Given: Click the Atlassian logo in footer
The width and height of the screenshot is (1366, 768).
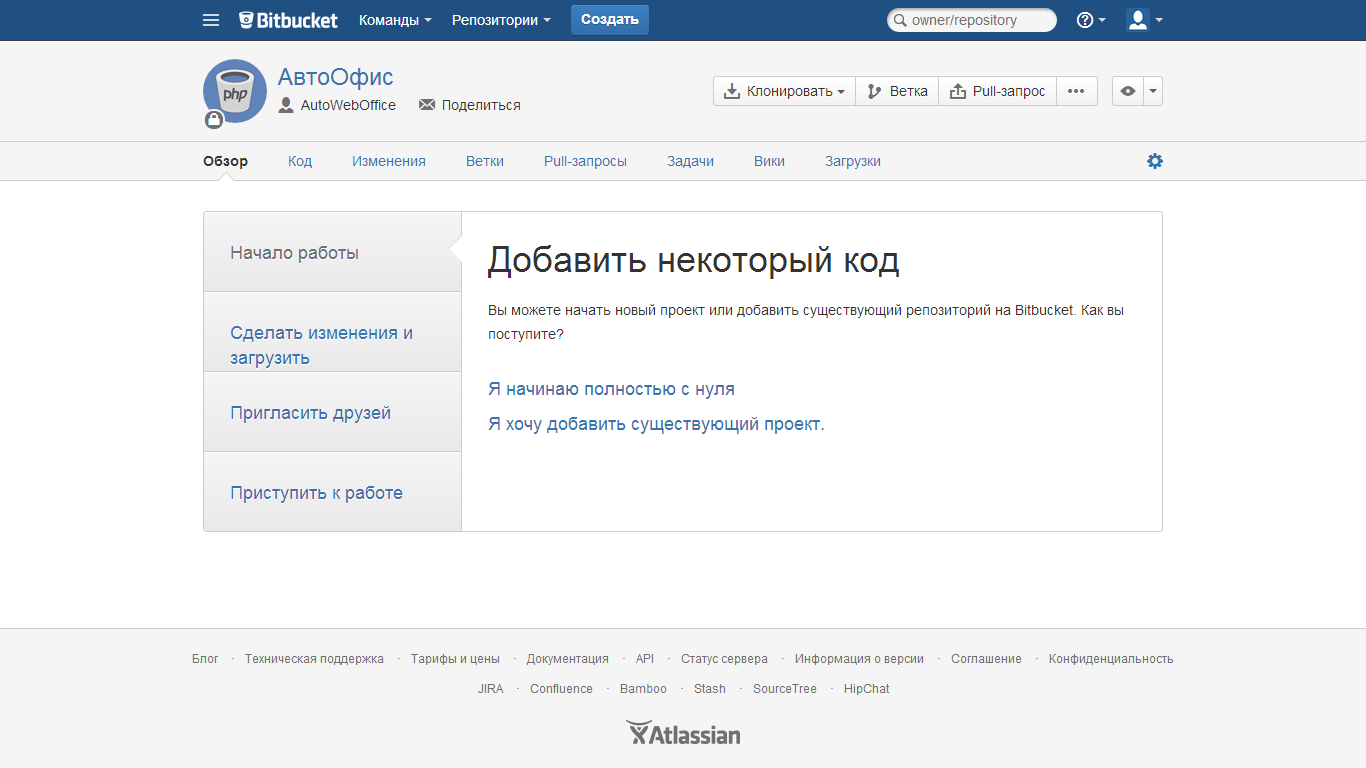Looking at the screenshot, I should (x=683, y=734).
